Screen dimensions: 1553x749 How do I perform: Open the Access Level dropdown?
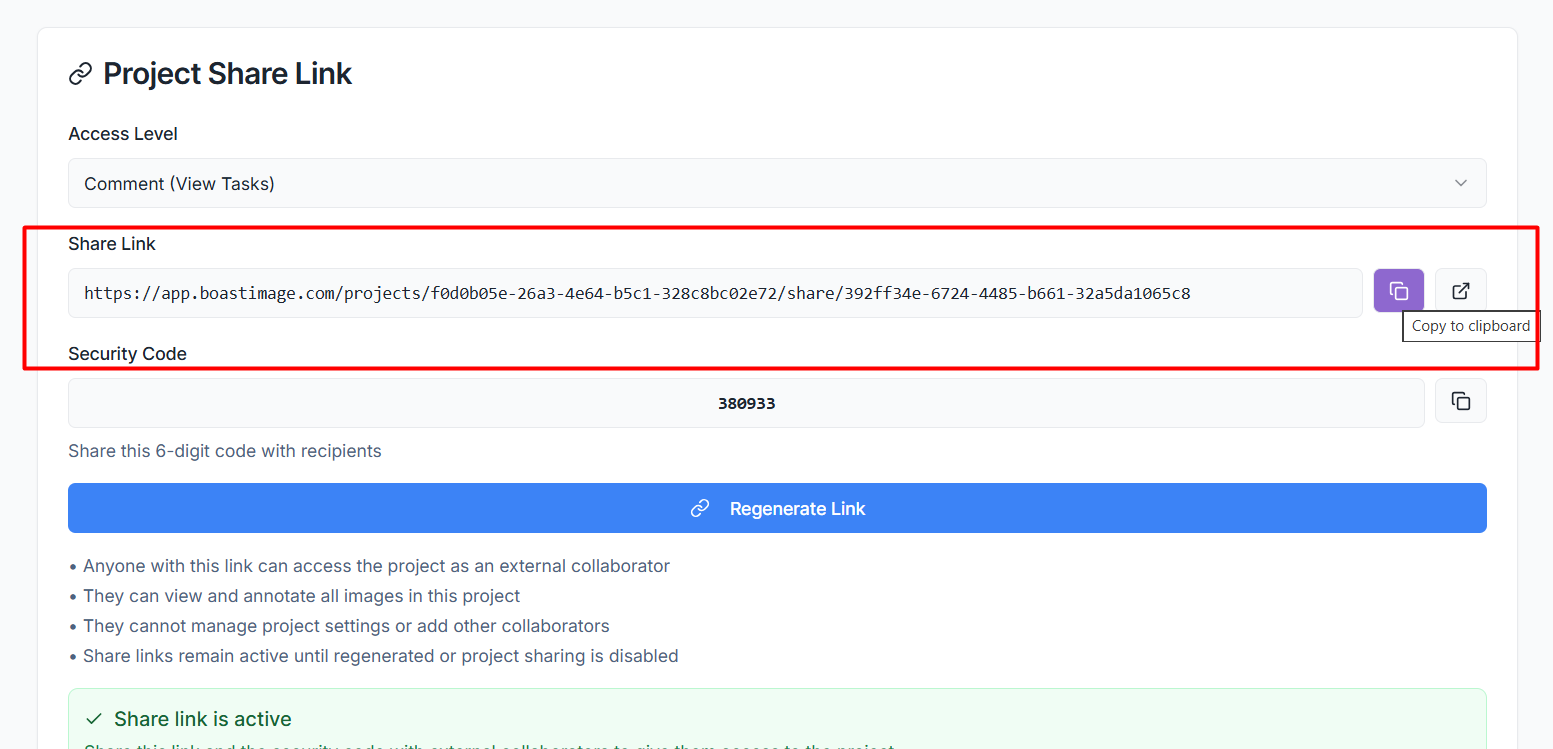pyautogui.click(x=776, y=184)
